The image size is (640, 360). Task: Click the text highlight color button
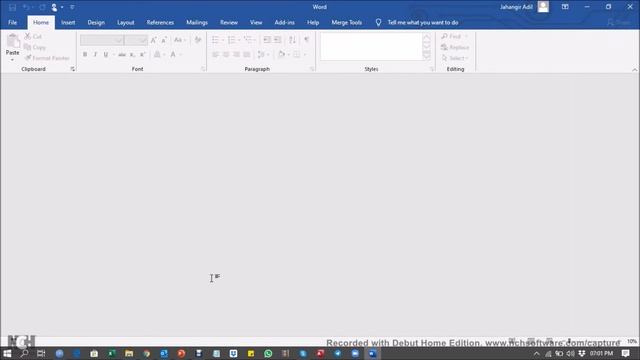click(157, 54)
